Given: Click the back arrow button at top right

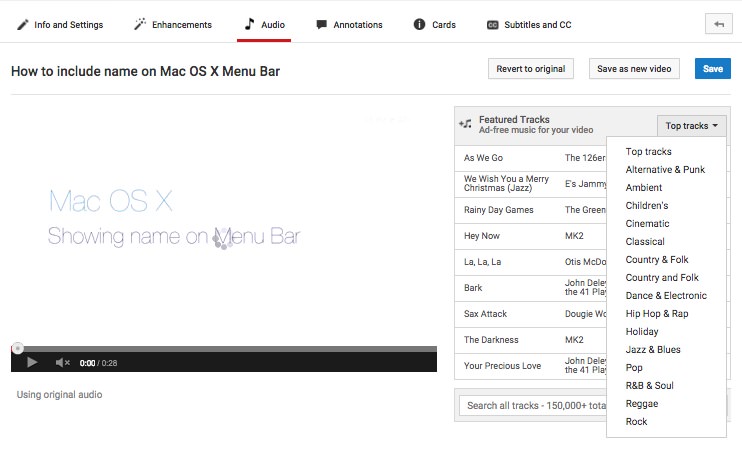Looking at the screenshot, I should pos(718,24).
